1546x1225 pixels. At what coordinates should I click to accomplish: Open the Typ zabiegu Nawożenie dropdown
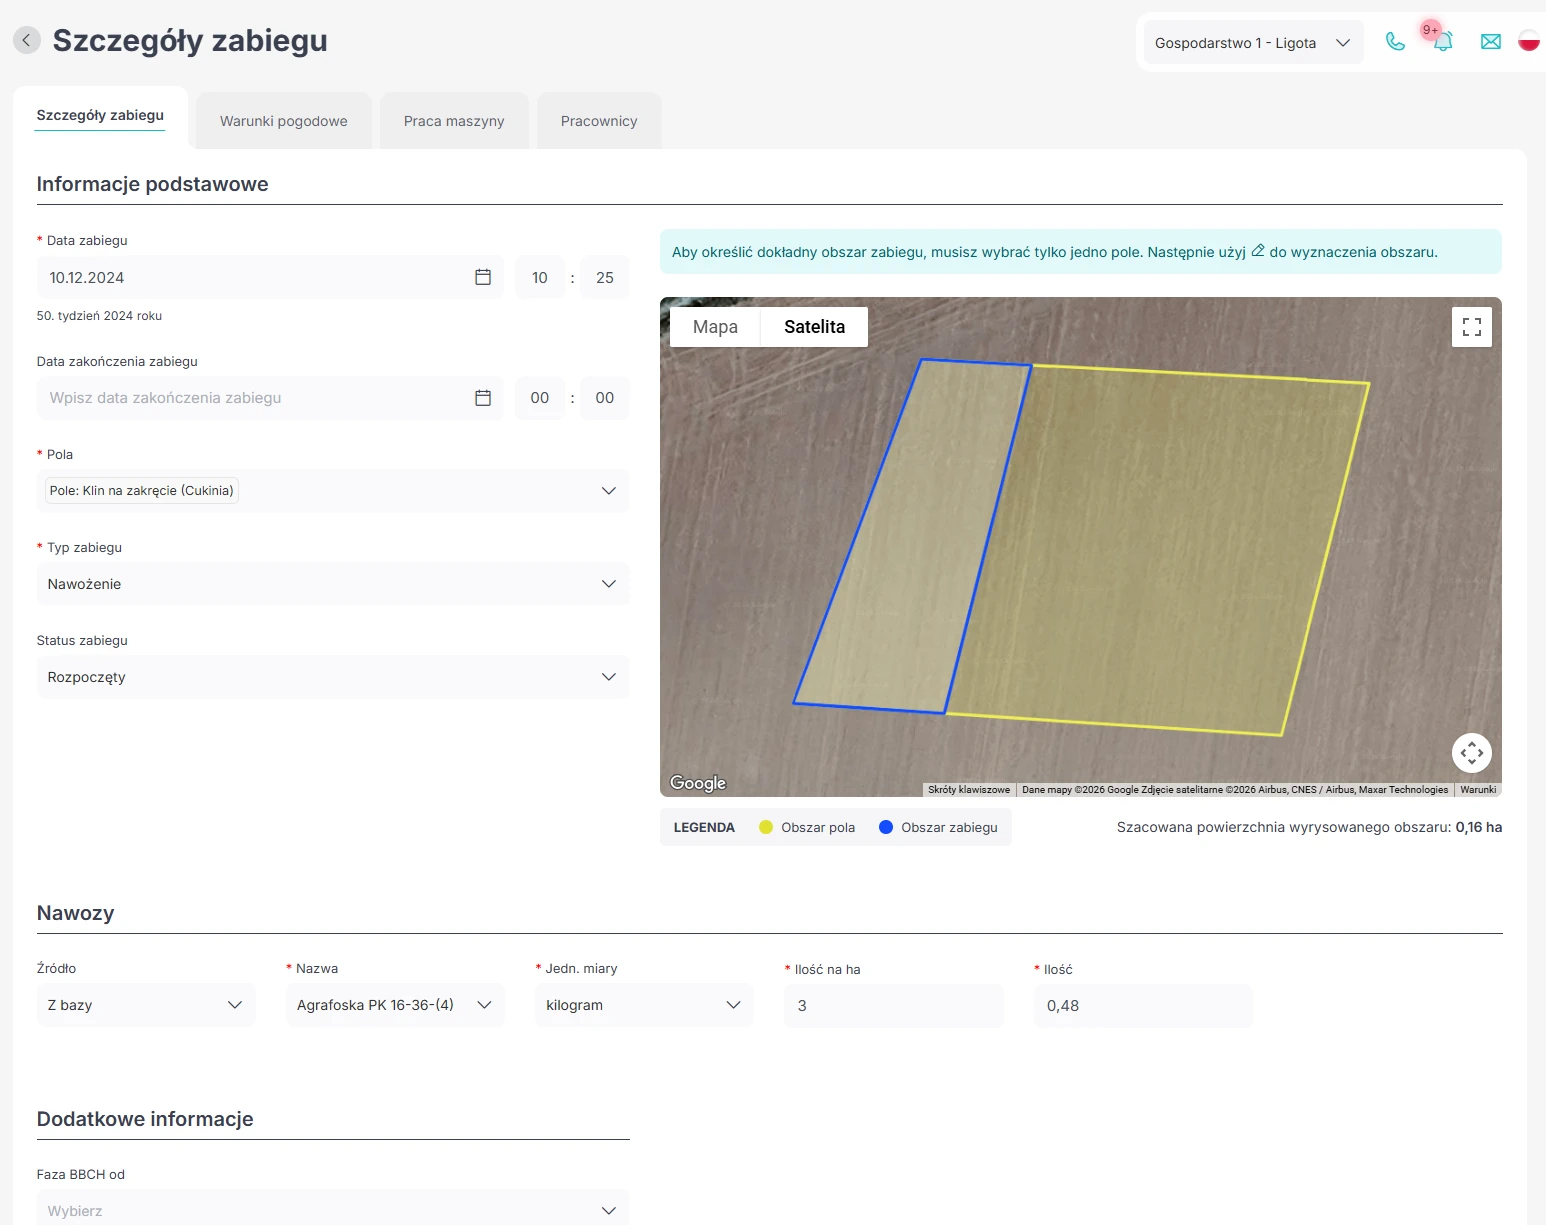[x=332, y=584]
